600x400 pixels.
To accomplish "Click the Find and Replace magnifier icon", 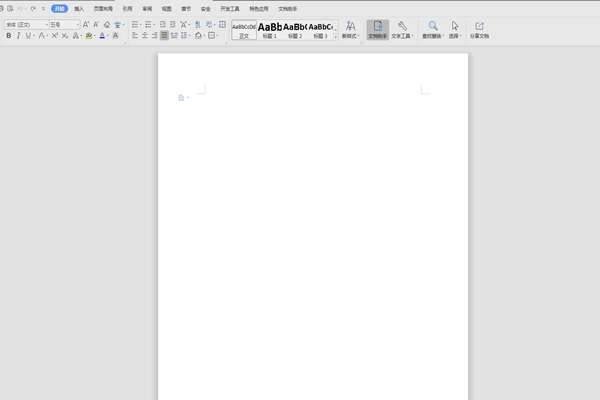I will point(433,26).
